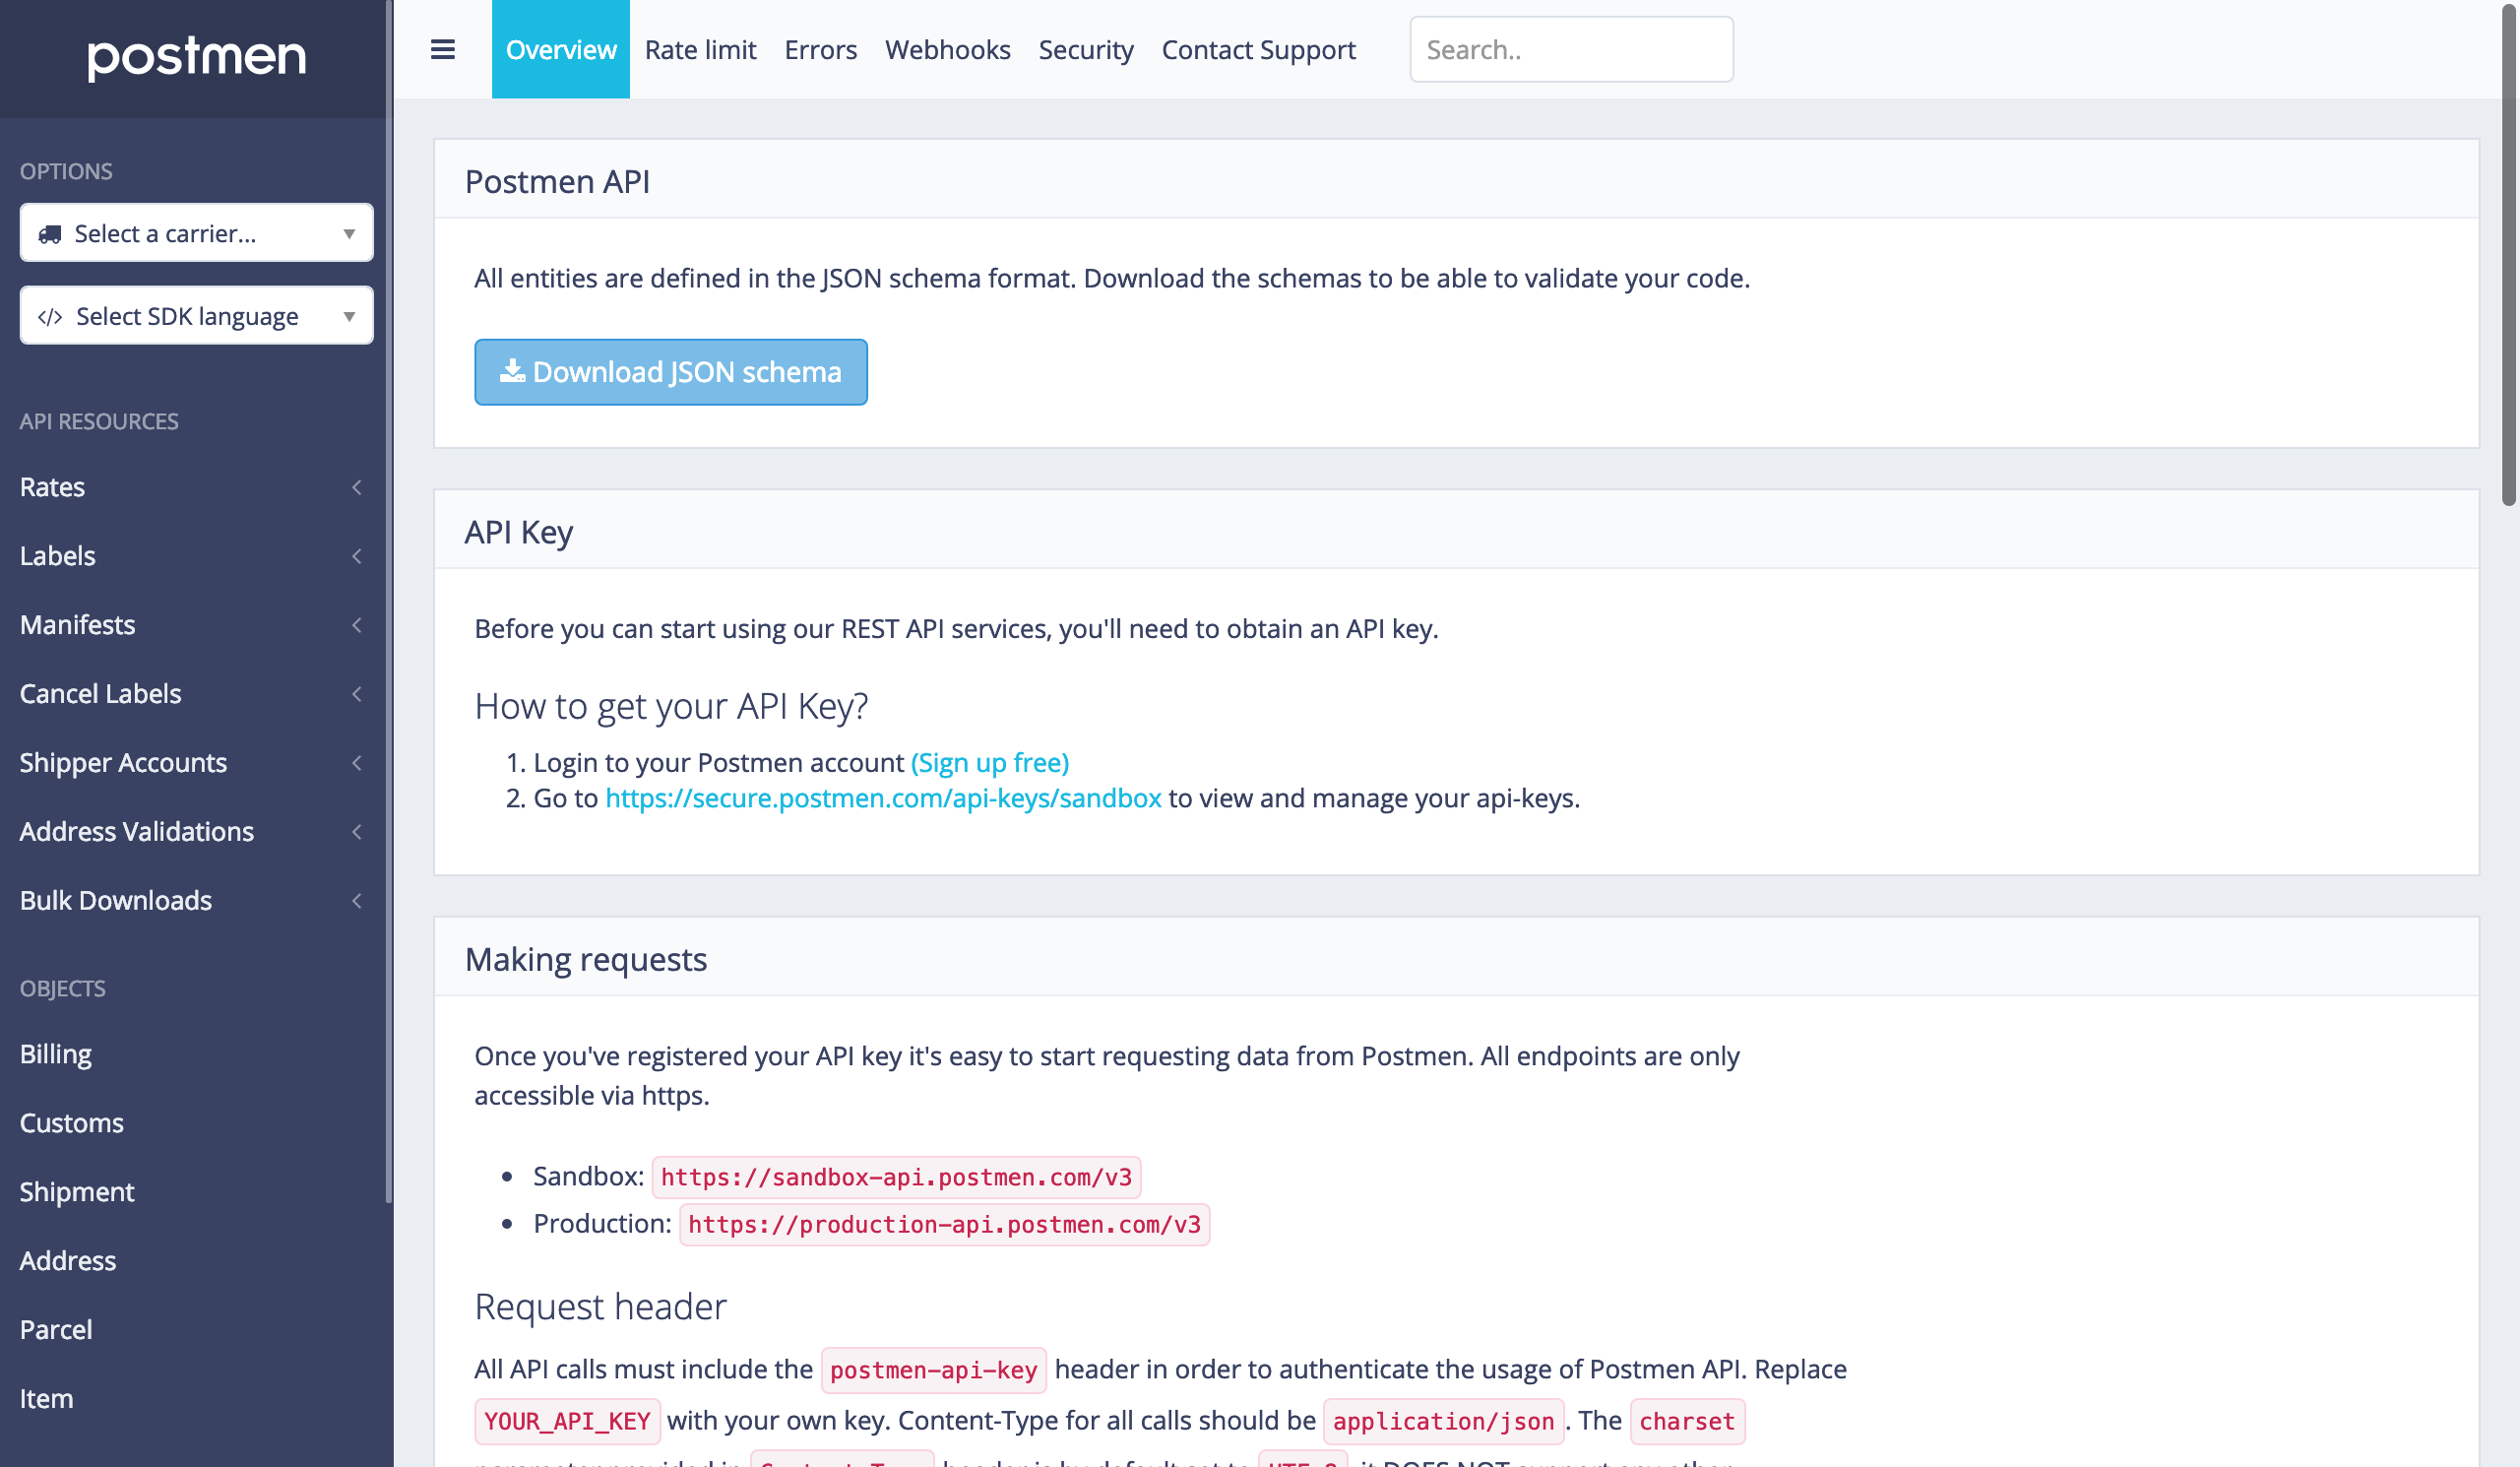Viewport: 2520px width, 1467px height.
Task: Expand the Rates chevron
Action: tap(357, 487)
